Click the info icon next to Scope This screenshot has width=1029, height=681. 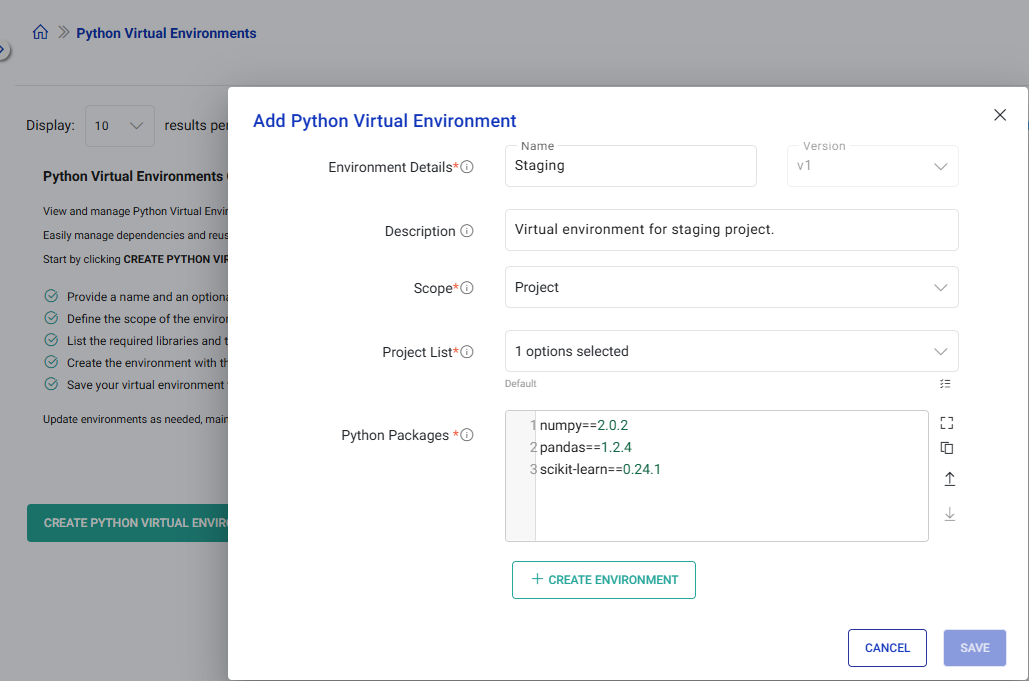[x=467, y=287]
